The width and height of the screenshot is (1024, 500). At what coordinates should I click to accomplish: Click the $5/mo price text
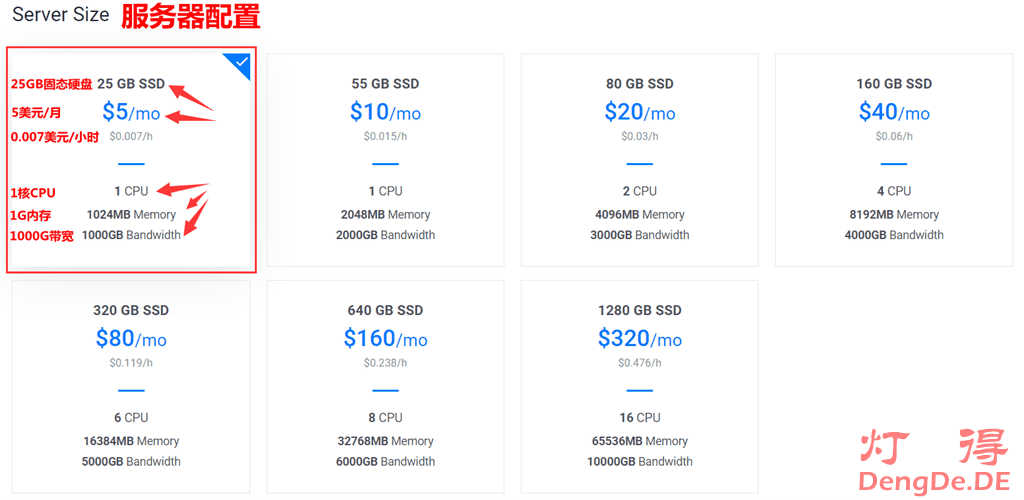coord(131,112)
